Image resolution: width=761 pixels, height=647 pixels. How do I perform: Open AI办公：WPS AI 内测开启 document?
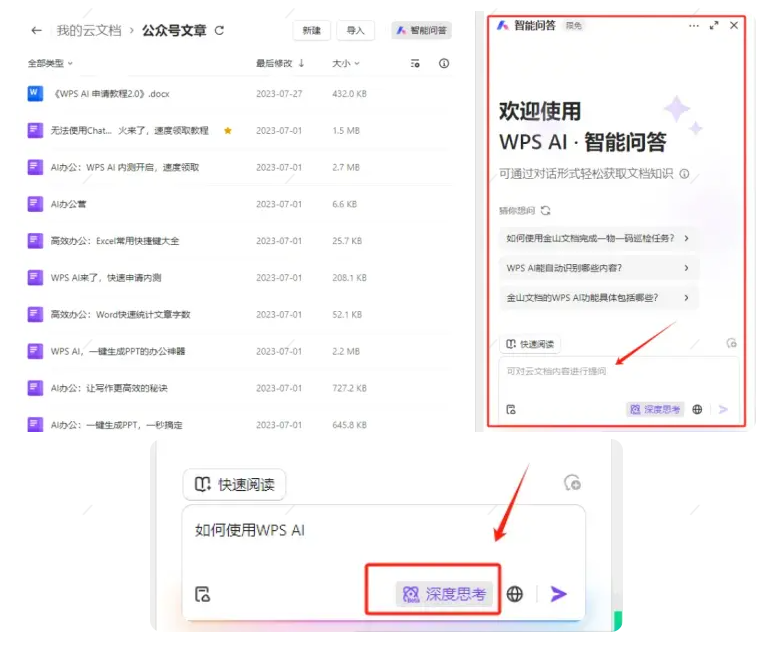(125, 167)
